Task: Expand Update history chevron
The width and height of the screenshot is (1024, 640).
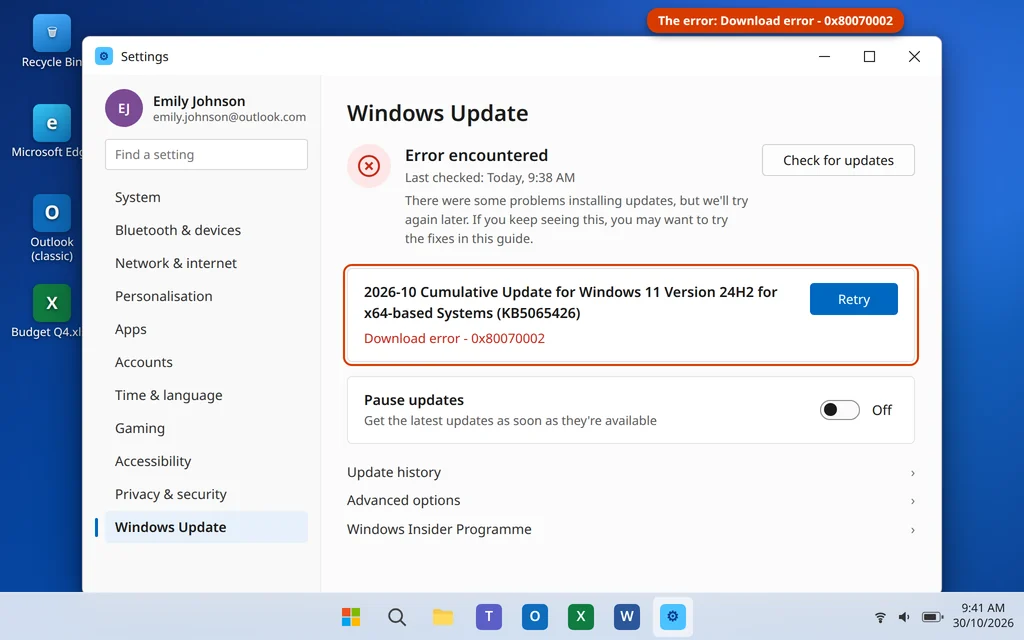Action: (912, 473)
